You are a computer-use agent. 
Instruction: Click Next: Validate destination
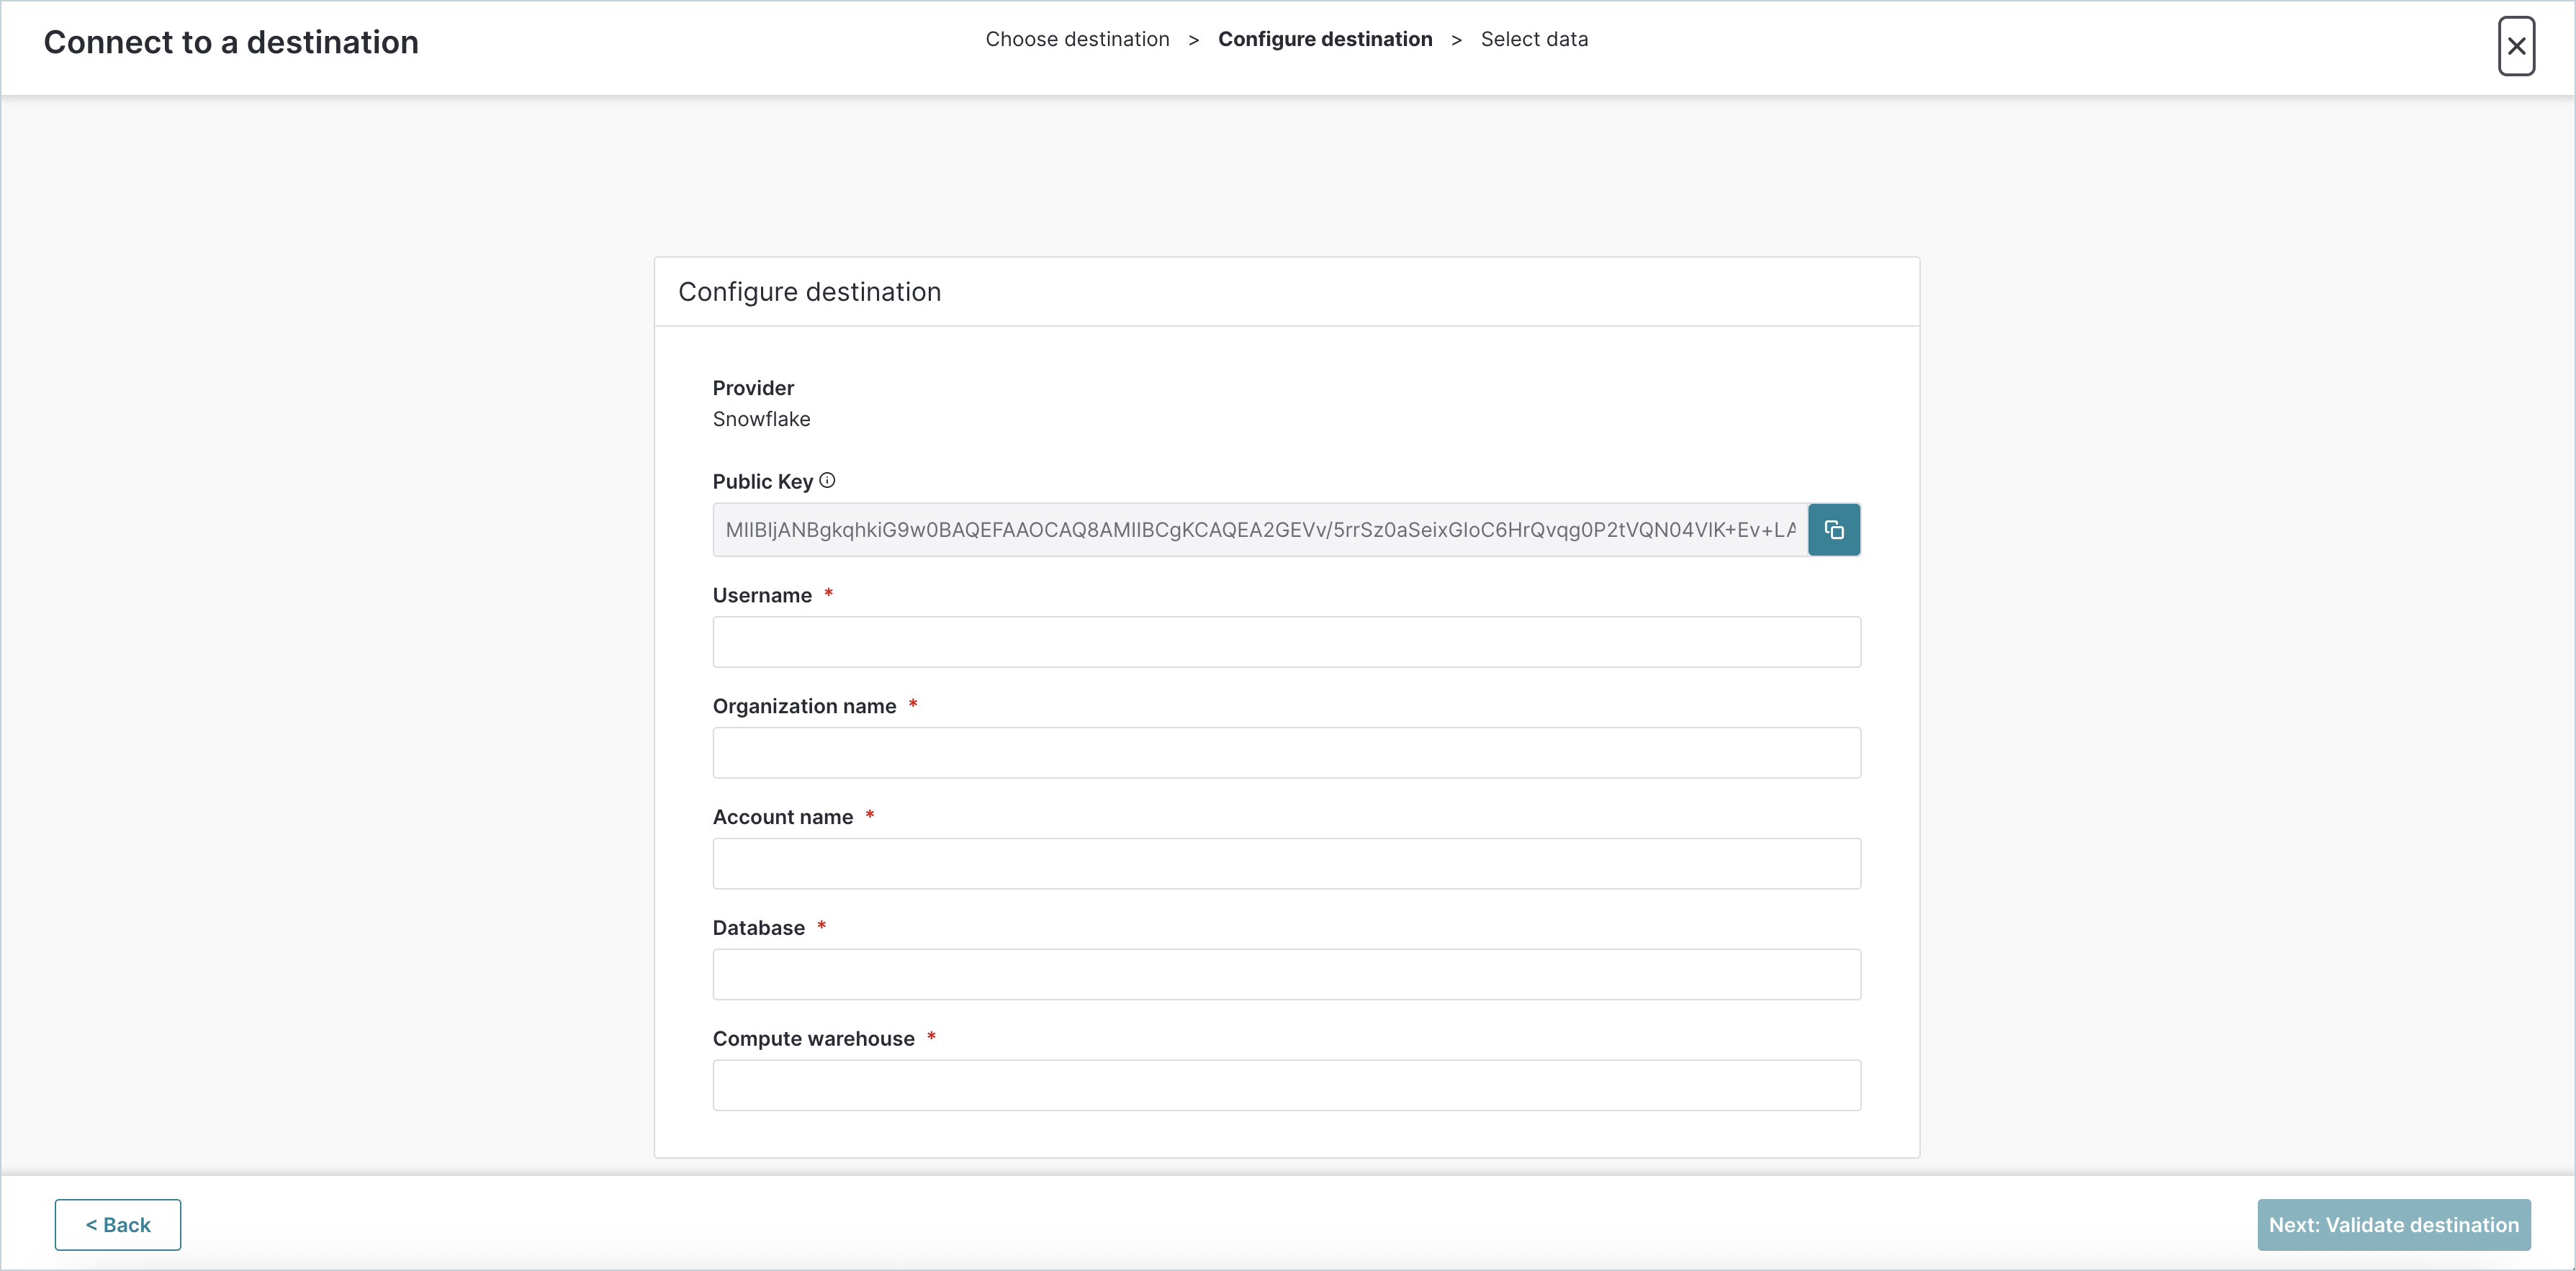[2393, 1224]
